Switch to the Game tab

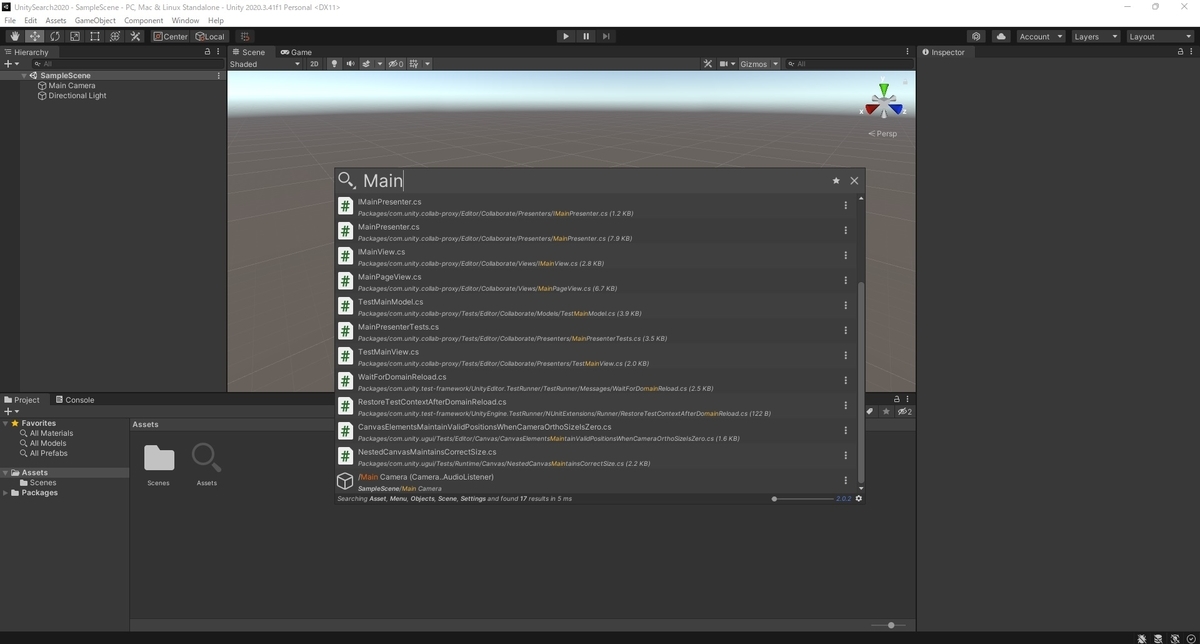[x=295, y=52]
